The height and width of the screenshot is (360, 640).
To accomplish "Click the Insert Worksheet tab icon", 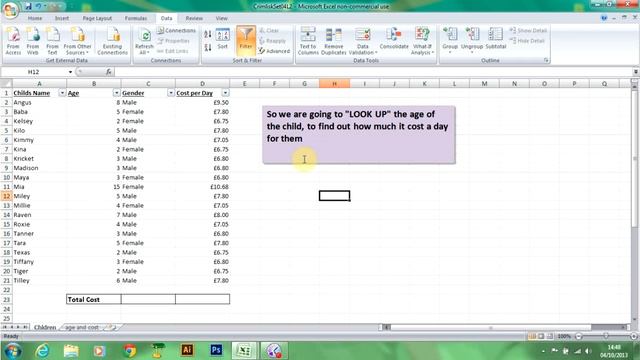I will (x=111, y=327).
